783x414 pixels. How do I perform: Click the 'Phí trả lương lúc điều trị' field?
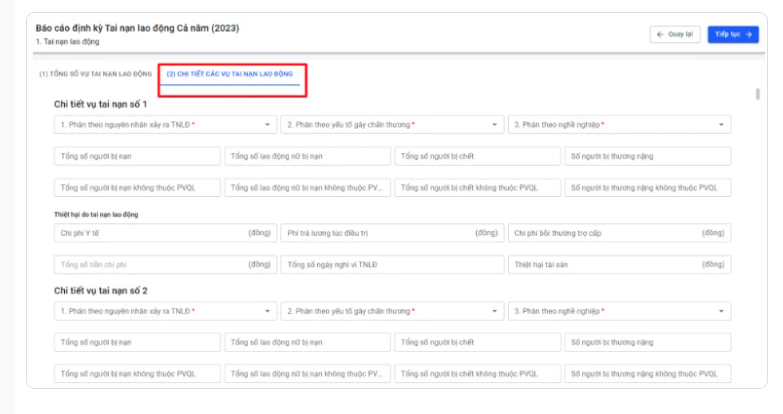tap(392, 233)
